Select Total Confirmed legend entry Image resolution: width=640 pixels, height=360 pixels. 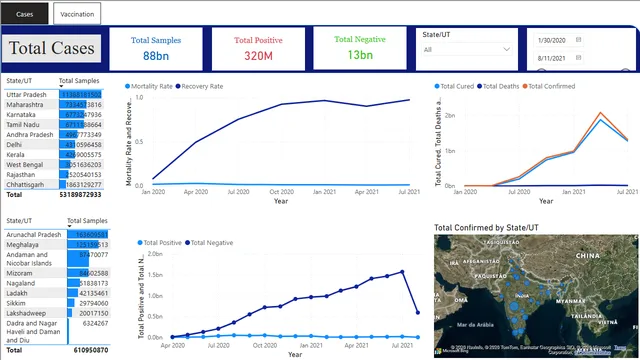pyautogui.click(x=549, y=86)
